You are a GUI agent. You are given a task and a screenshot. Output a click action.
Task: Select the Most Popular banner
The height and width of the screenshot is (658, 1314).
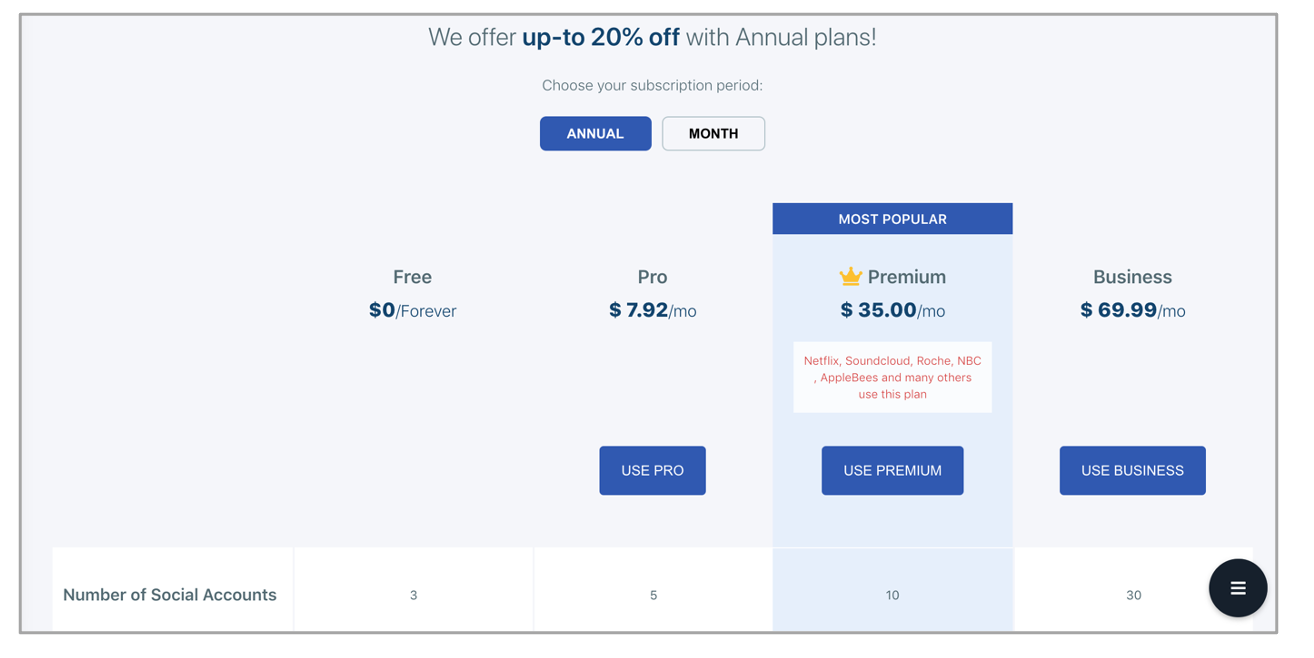click(x=892, y=219)
